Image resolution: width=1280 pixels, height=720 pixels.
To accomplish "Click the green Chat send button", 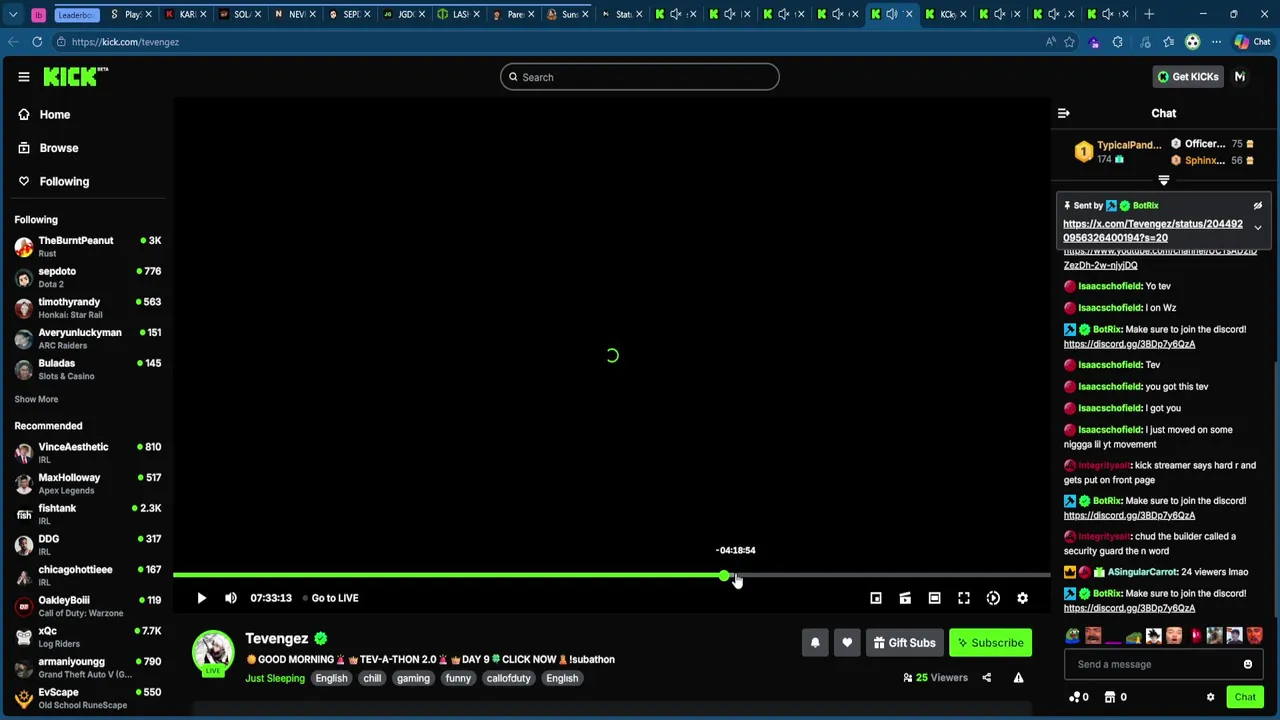I will click(x=1245, y=697).
